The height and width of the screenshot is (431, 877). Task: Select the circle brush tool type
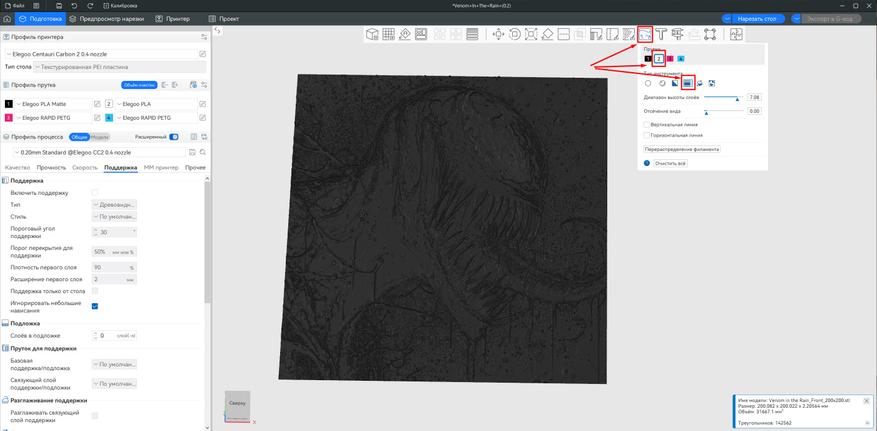648,83
